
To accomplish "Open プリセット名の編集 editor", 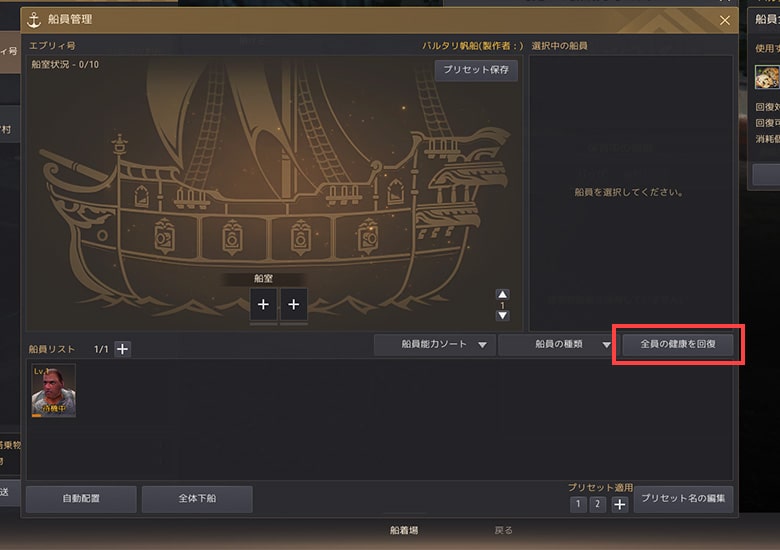I will tap(683, 499).
